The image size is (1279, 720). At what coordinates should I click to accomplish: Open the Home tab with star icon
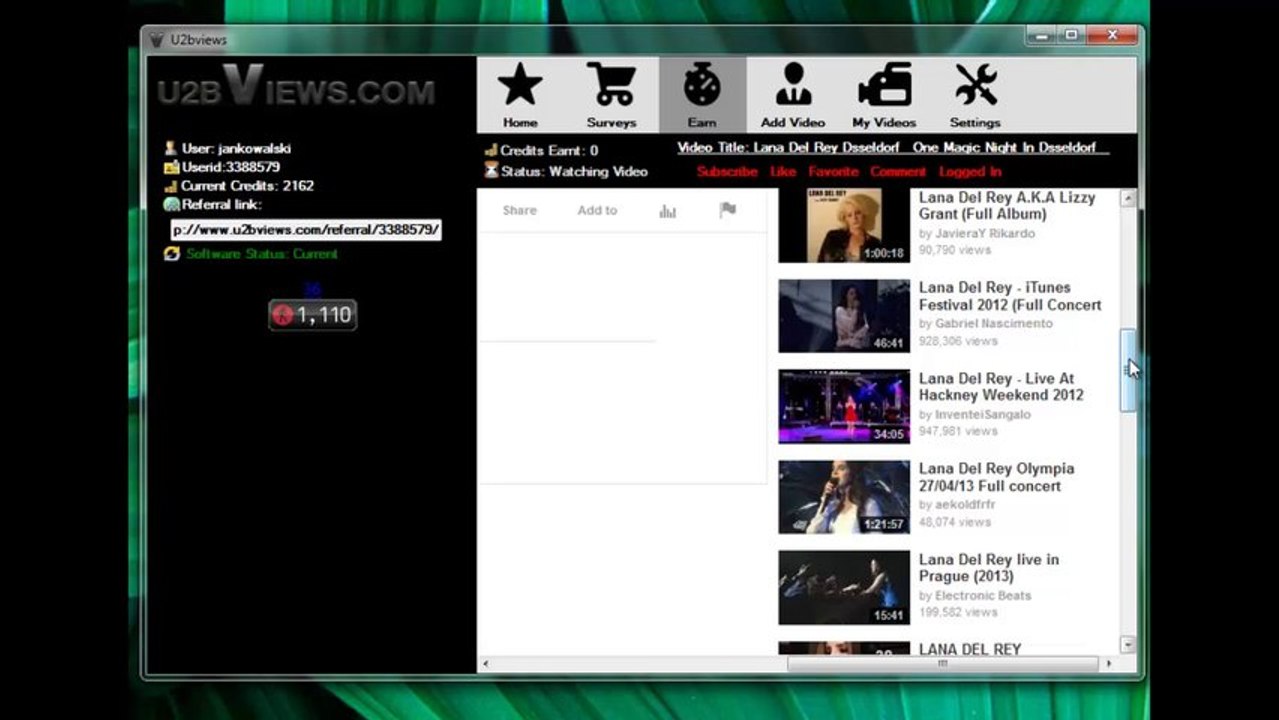pos(520,95)
